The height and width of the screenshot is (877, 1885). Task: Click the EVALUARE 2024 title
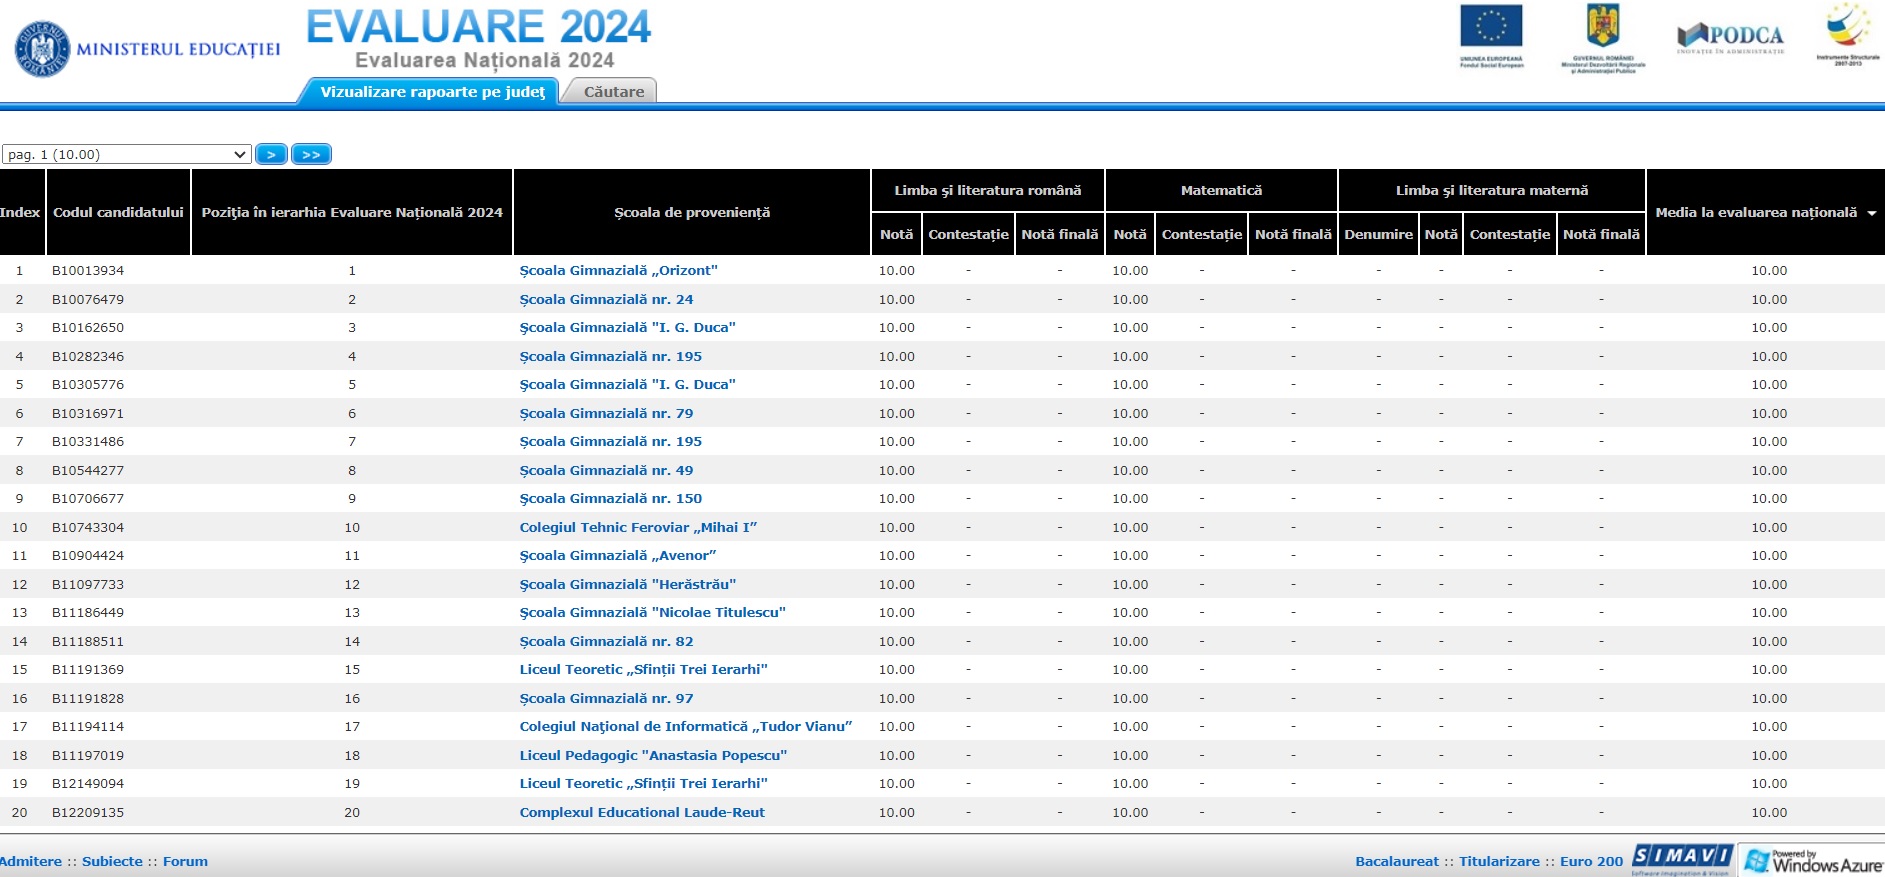[x=478, y=26]
